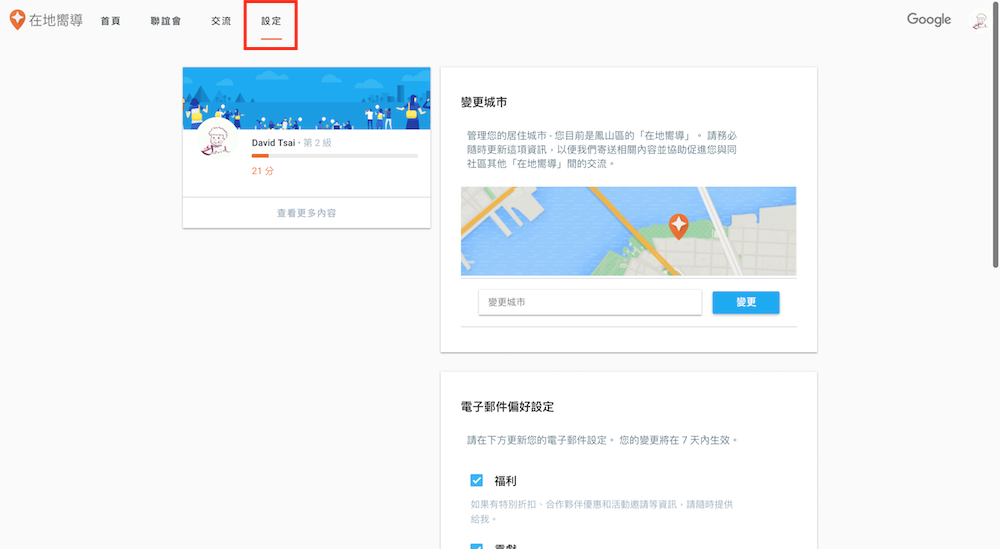This screenshot has width=1000, height=549.
Task: Click the 查看更多內容 link
Action: pyautogui.click(x=306, y=213)
